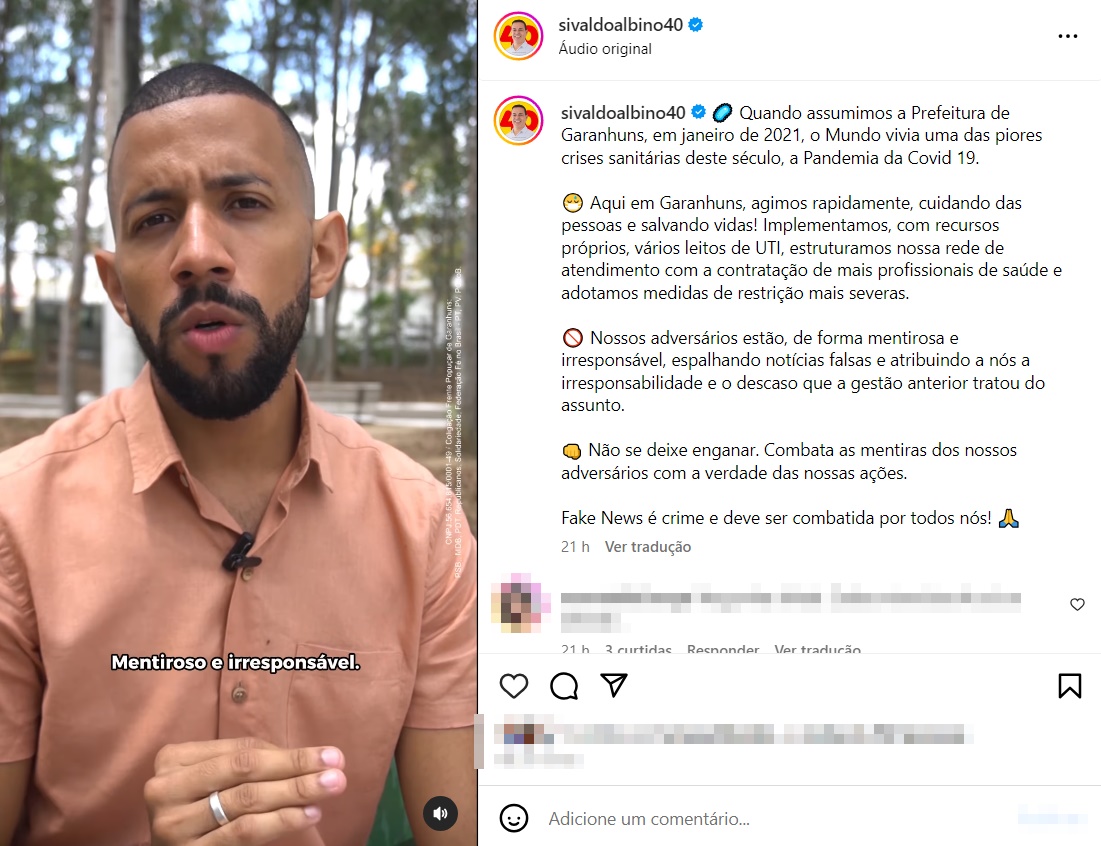Share the post via paper plane icon
Image resolution: width=1101 pixels, height=846 pixels.
click(x=614, y=685)
